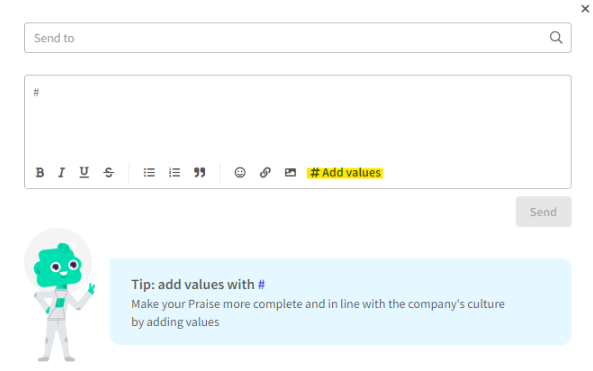The height and width of the screenshot is (371, 593).
Task: Close the praise dialog
Action: 585,9
